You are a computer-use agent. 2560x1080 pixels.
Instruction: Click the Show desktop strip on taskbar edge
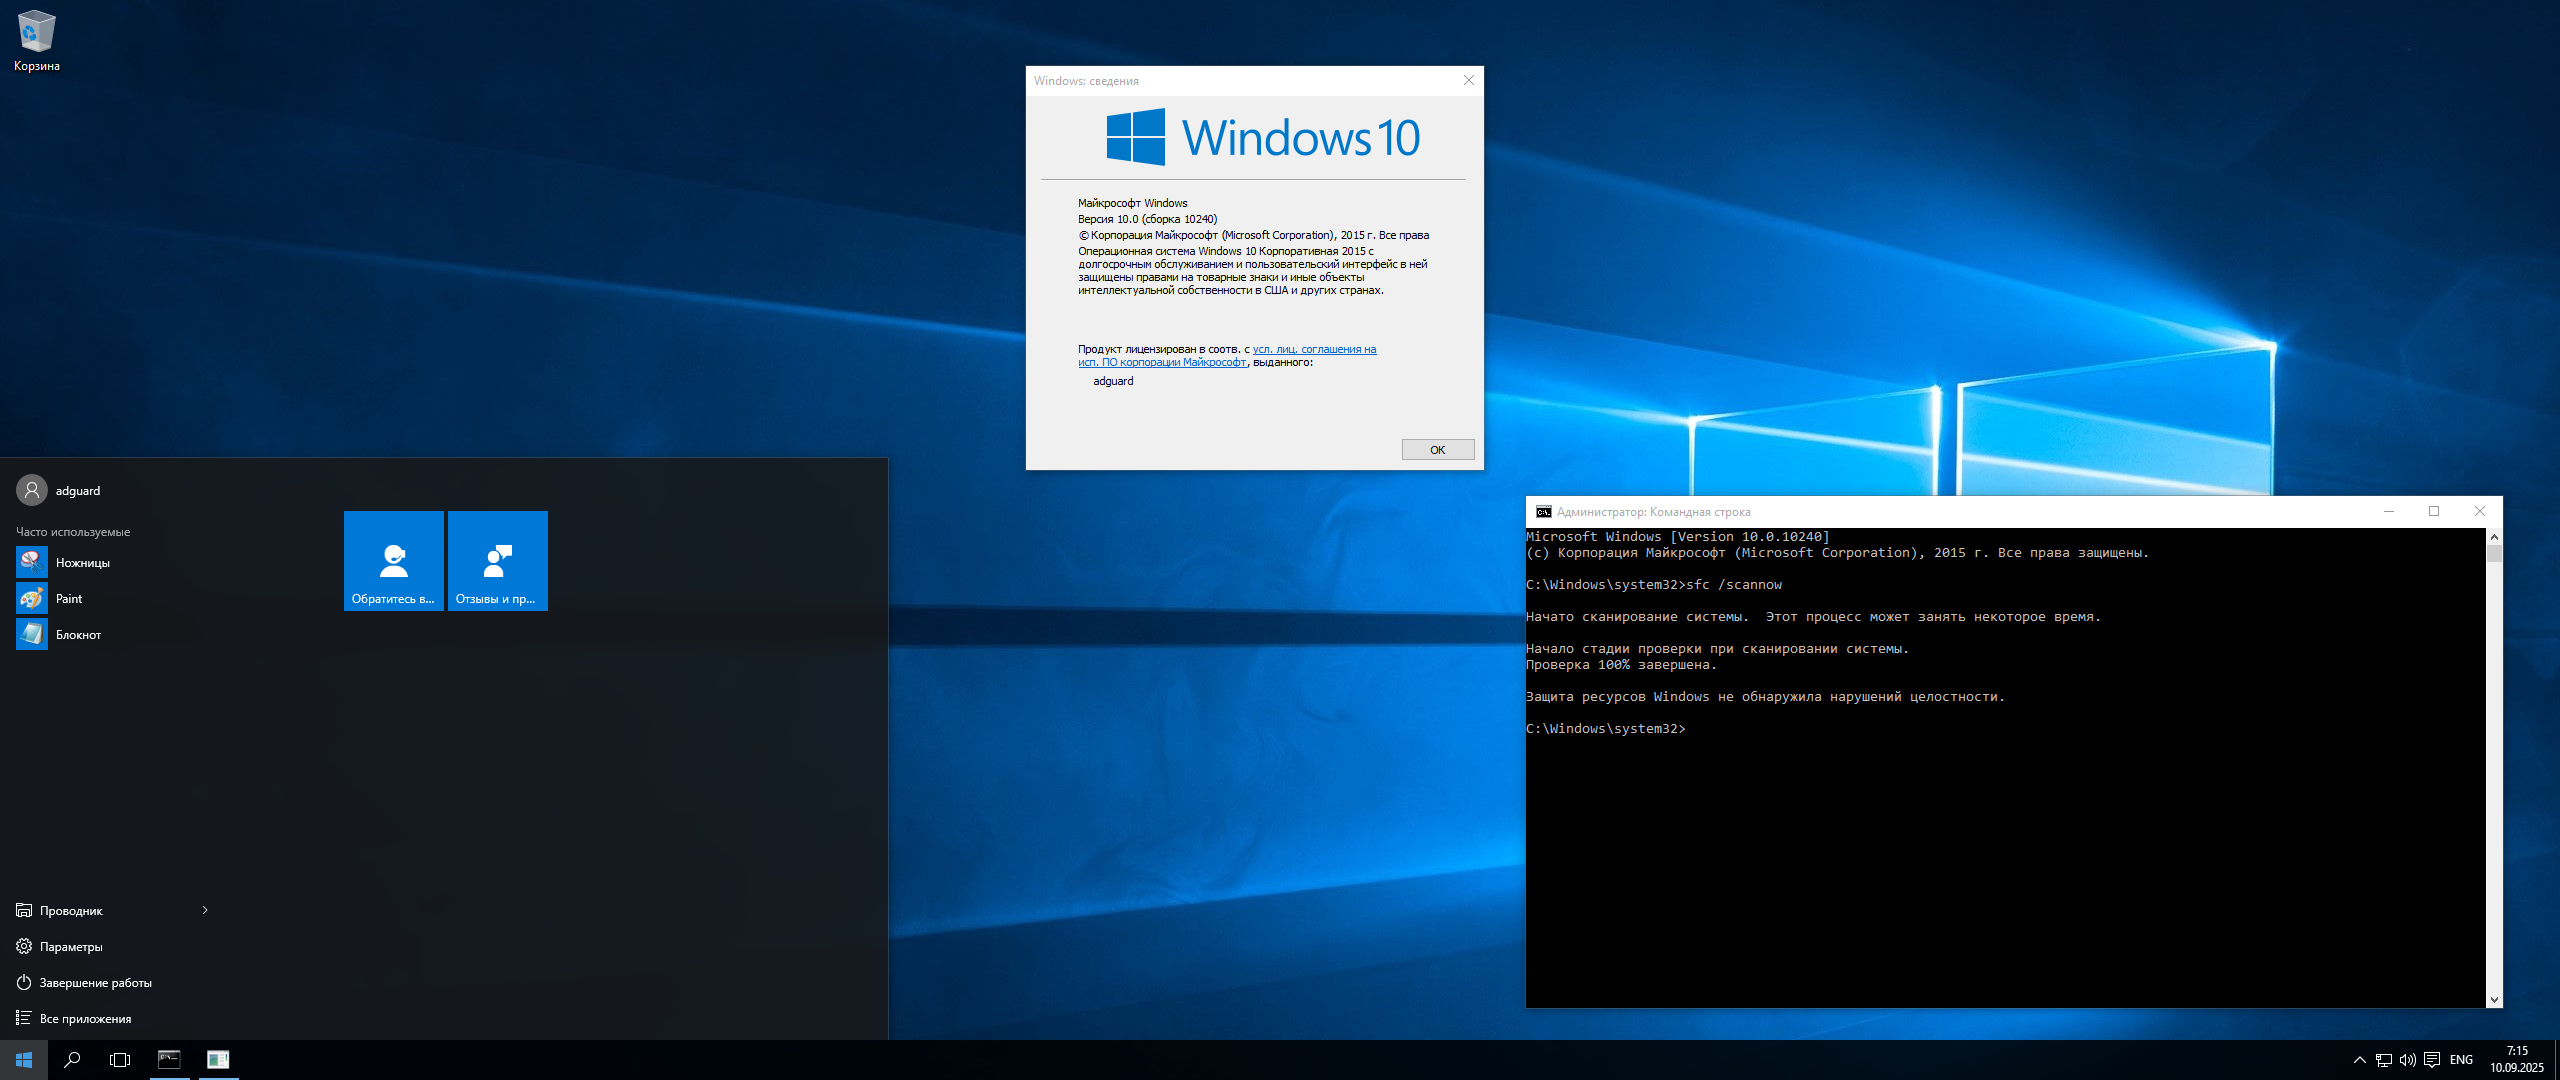pos(2556,1060)
